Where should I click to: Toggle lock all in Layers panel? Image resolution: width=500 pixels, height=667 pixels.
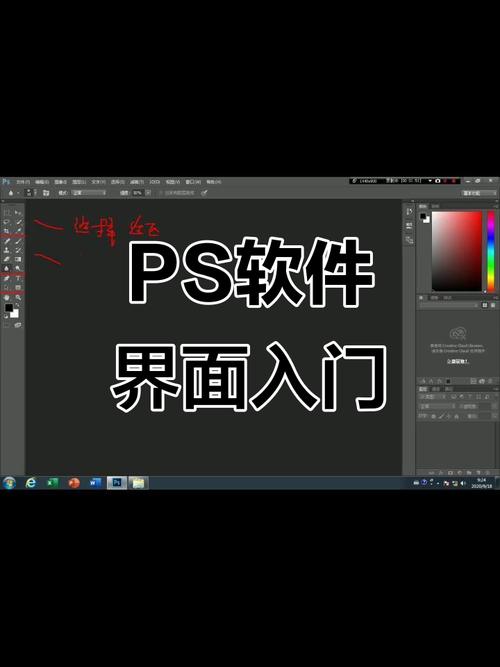point(457,416)
